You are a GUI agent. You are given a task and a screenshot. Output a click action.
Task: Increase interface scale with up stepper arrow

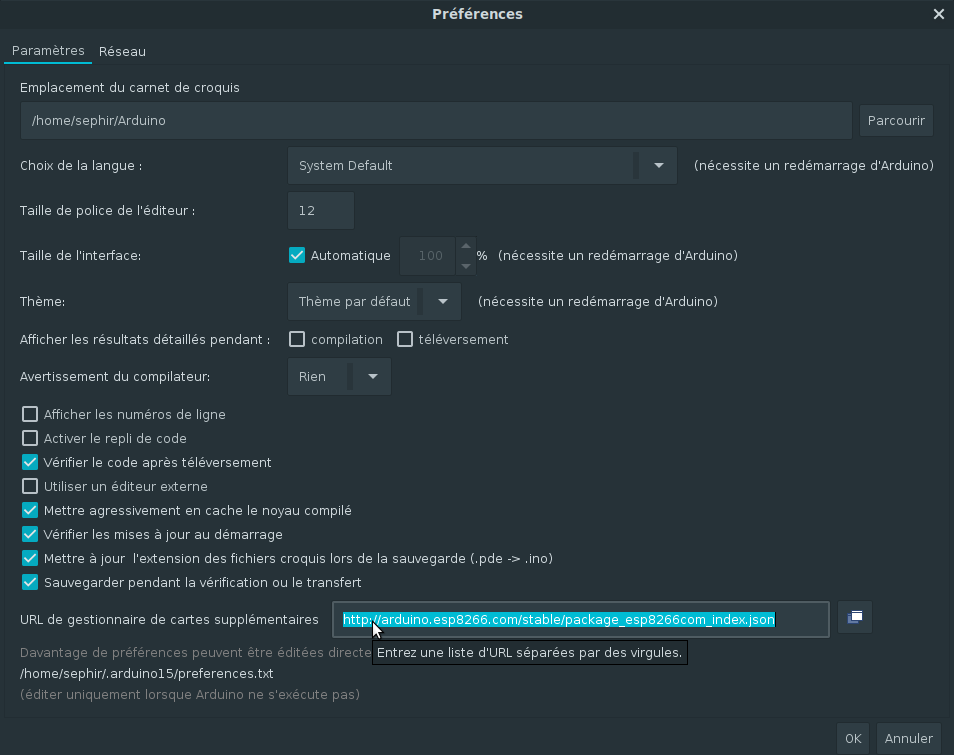point(465,246)
